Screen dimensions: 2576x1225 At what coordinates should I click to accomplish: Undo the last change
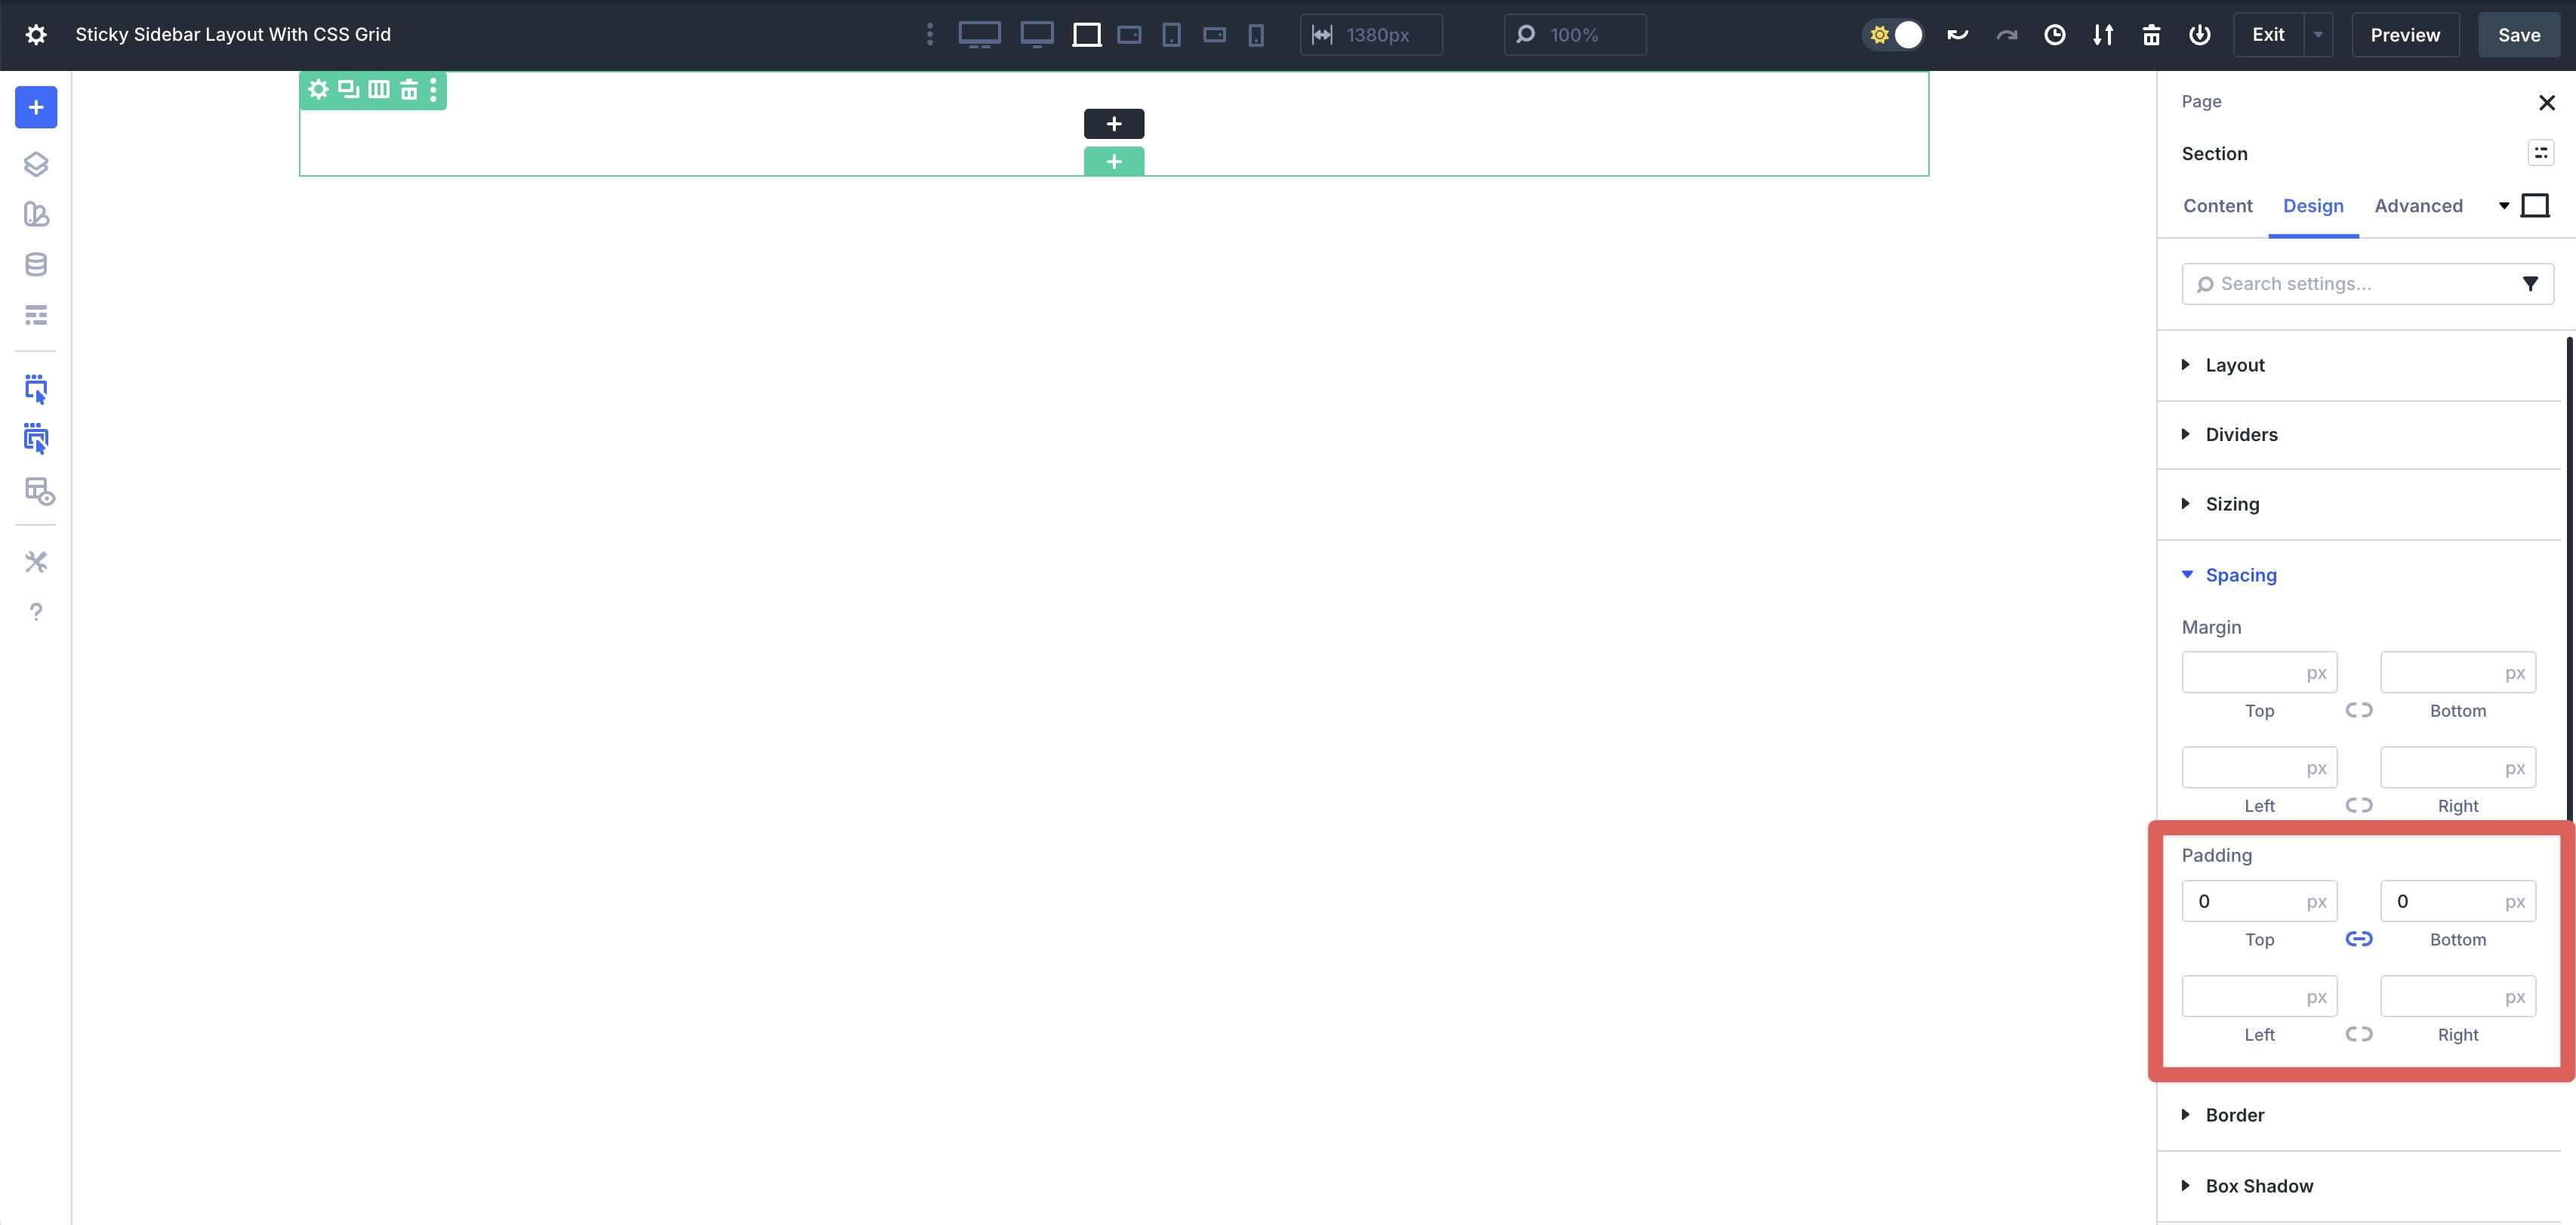tap(1957, 34)
